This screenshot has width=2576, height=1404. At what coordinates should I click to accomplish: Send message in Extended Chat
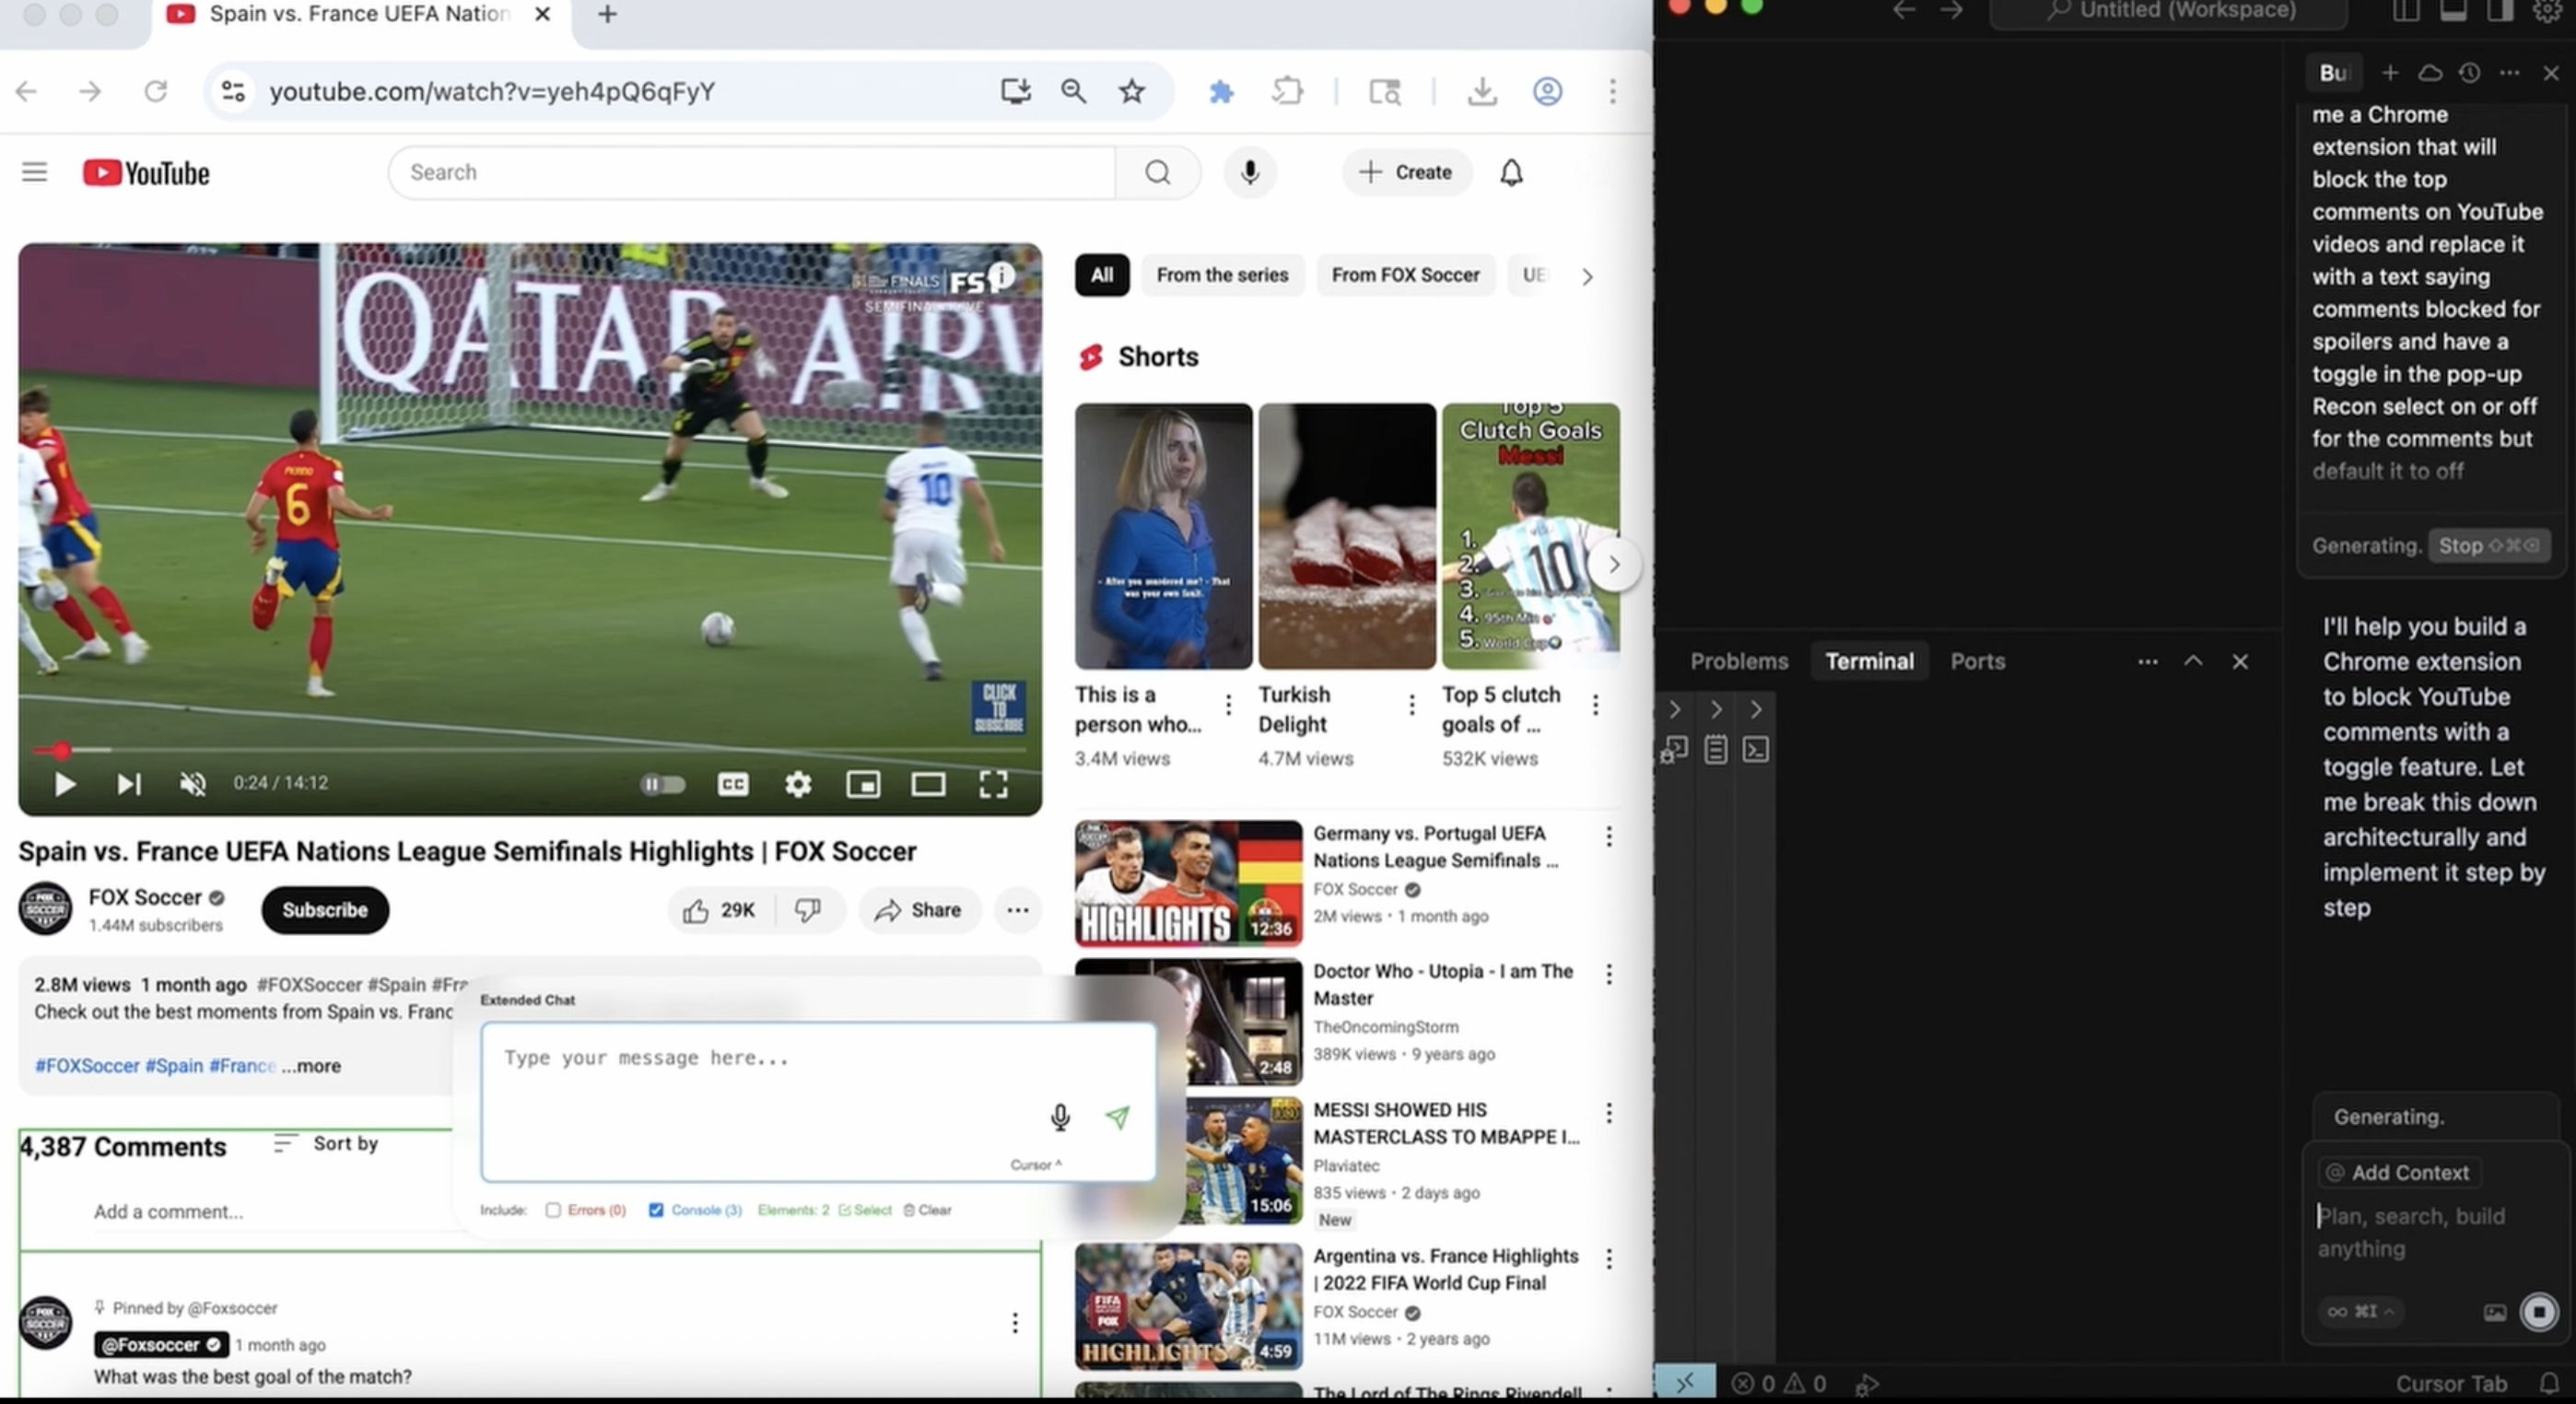click(1118, 1117)
